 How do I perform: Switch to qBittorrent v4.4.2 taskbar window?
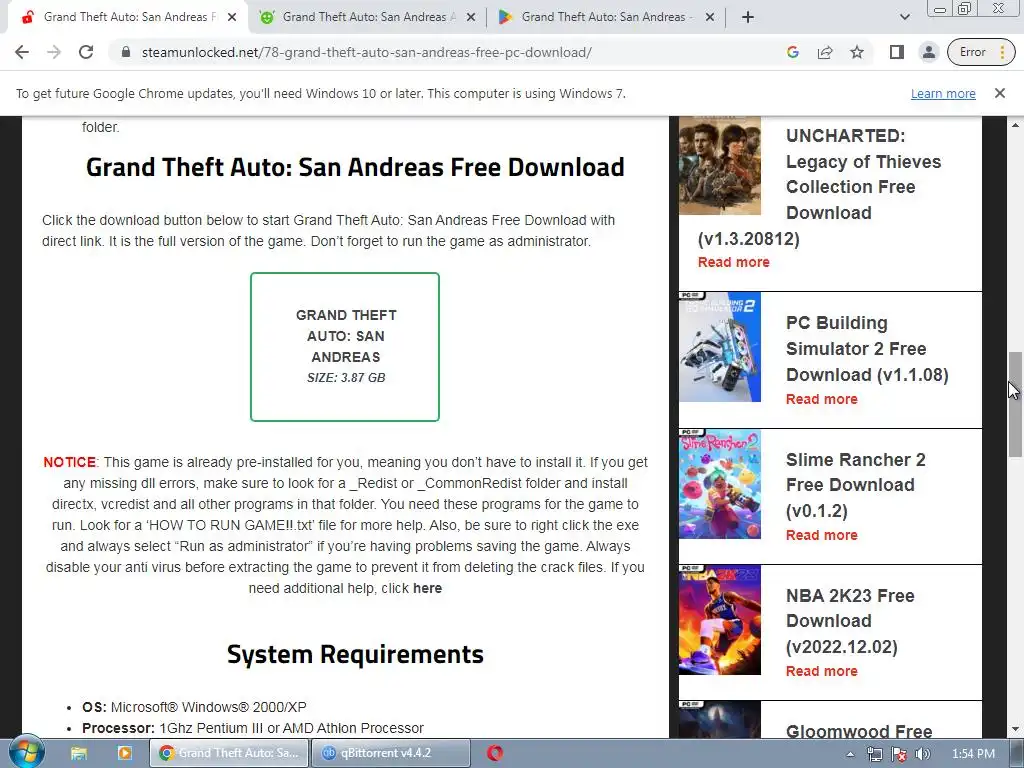pos(391,753)
